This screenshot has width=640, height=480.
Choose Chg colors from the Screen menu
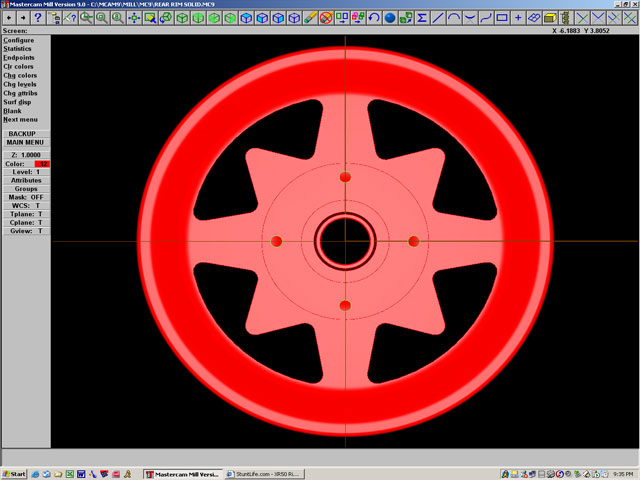click(20, 75)
